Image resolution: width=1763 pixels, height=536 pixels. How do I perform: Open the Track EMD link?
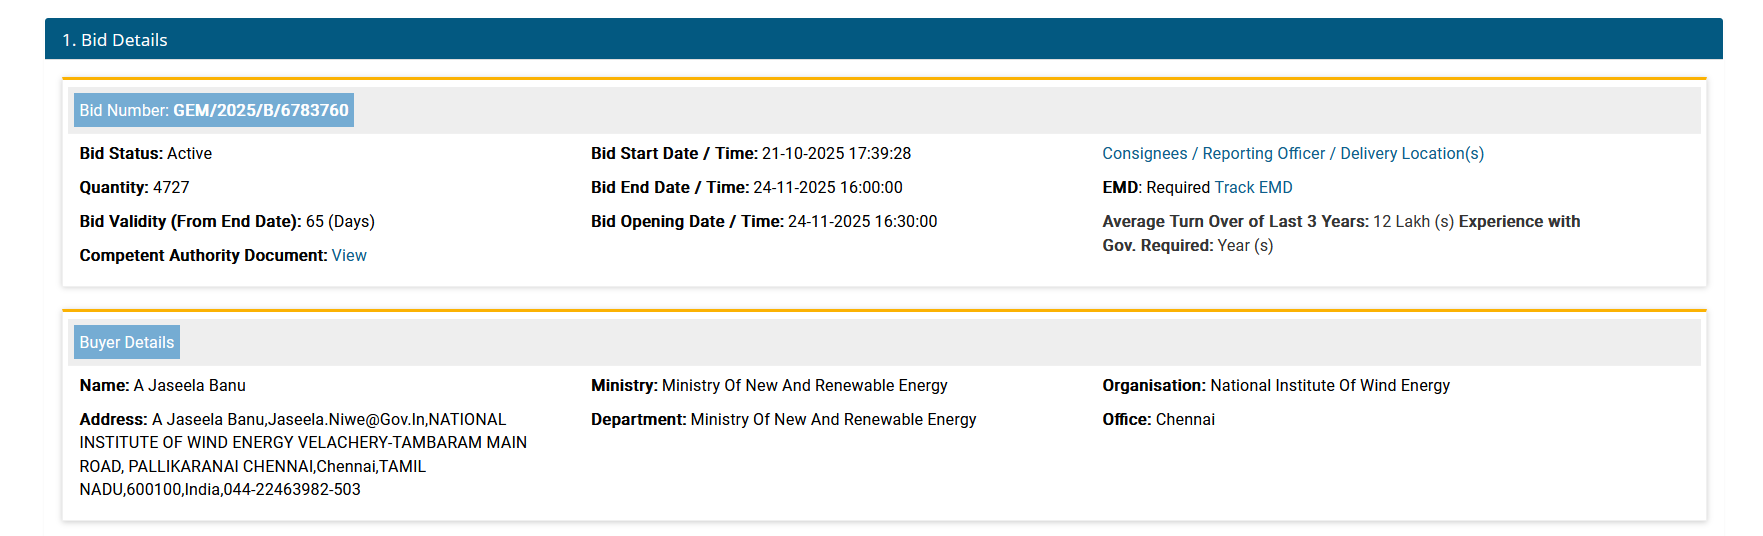click(1253, 187)
